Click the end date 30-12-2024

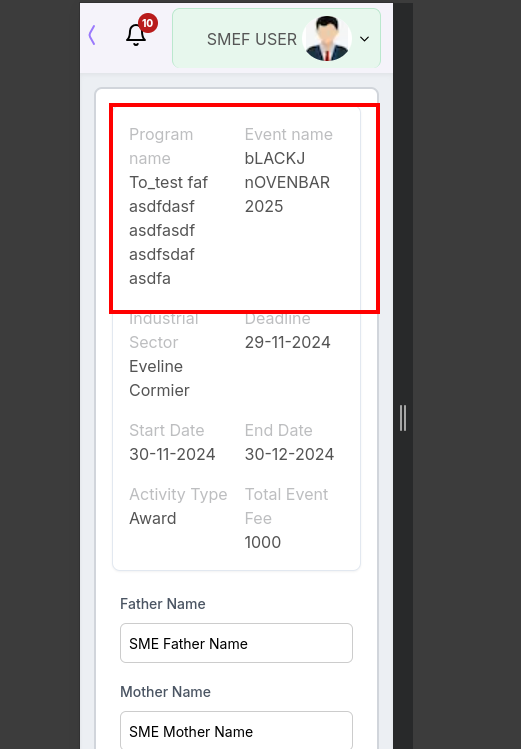[x=289, y=454]
